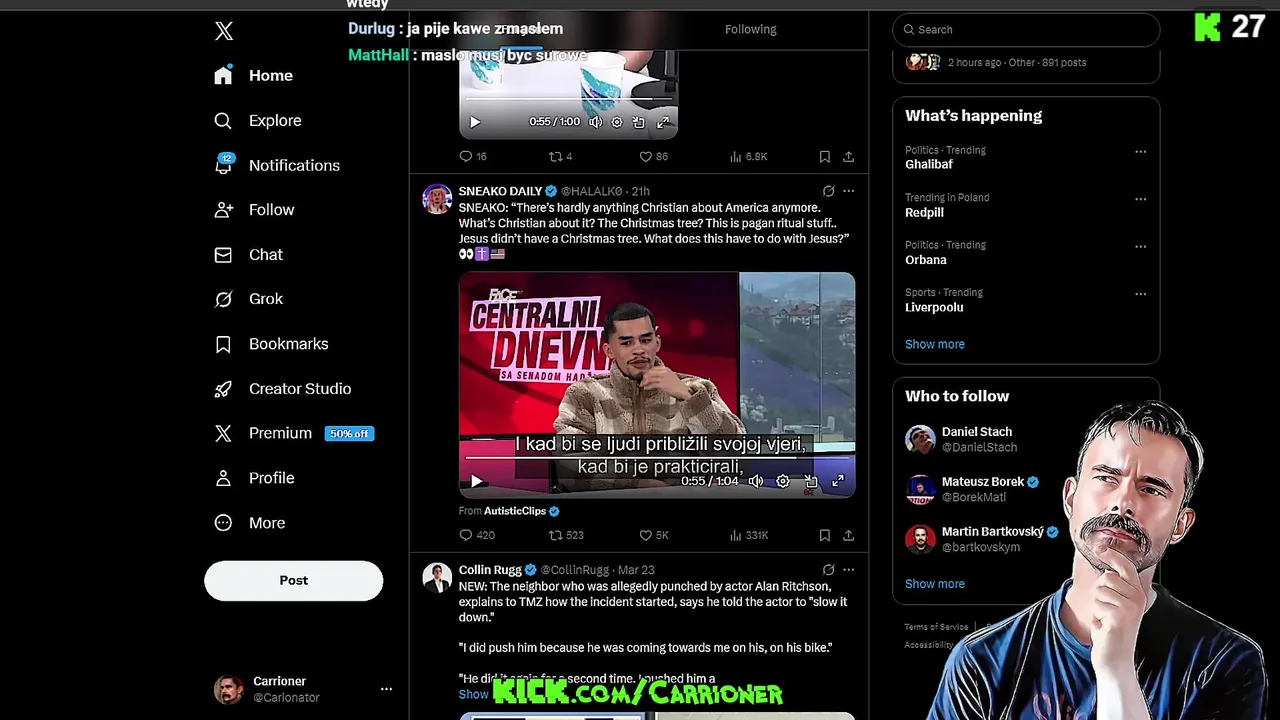Open Mateusz Borek suggested profile
The width and height of the screenshot is (1280, 720).
(x=983, y=482)
